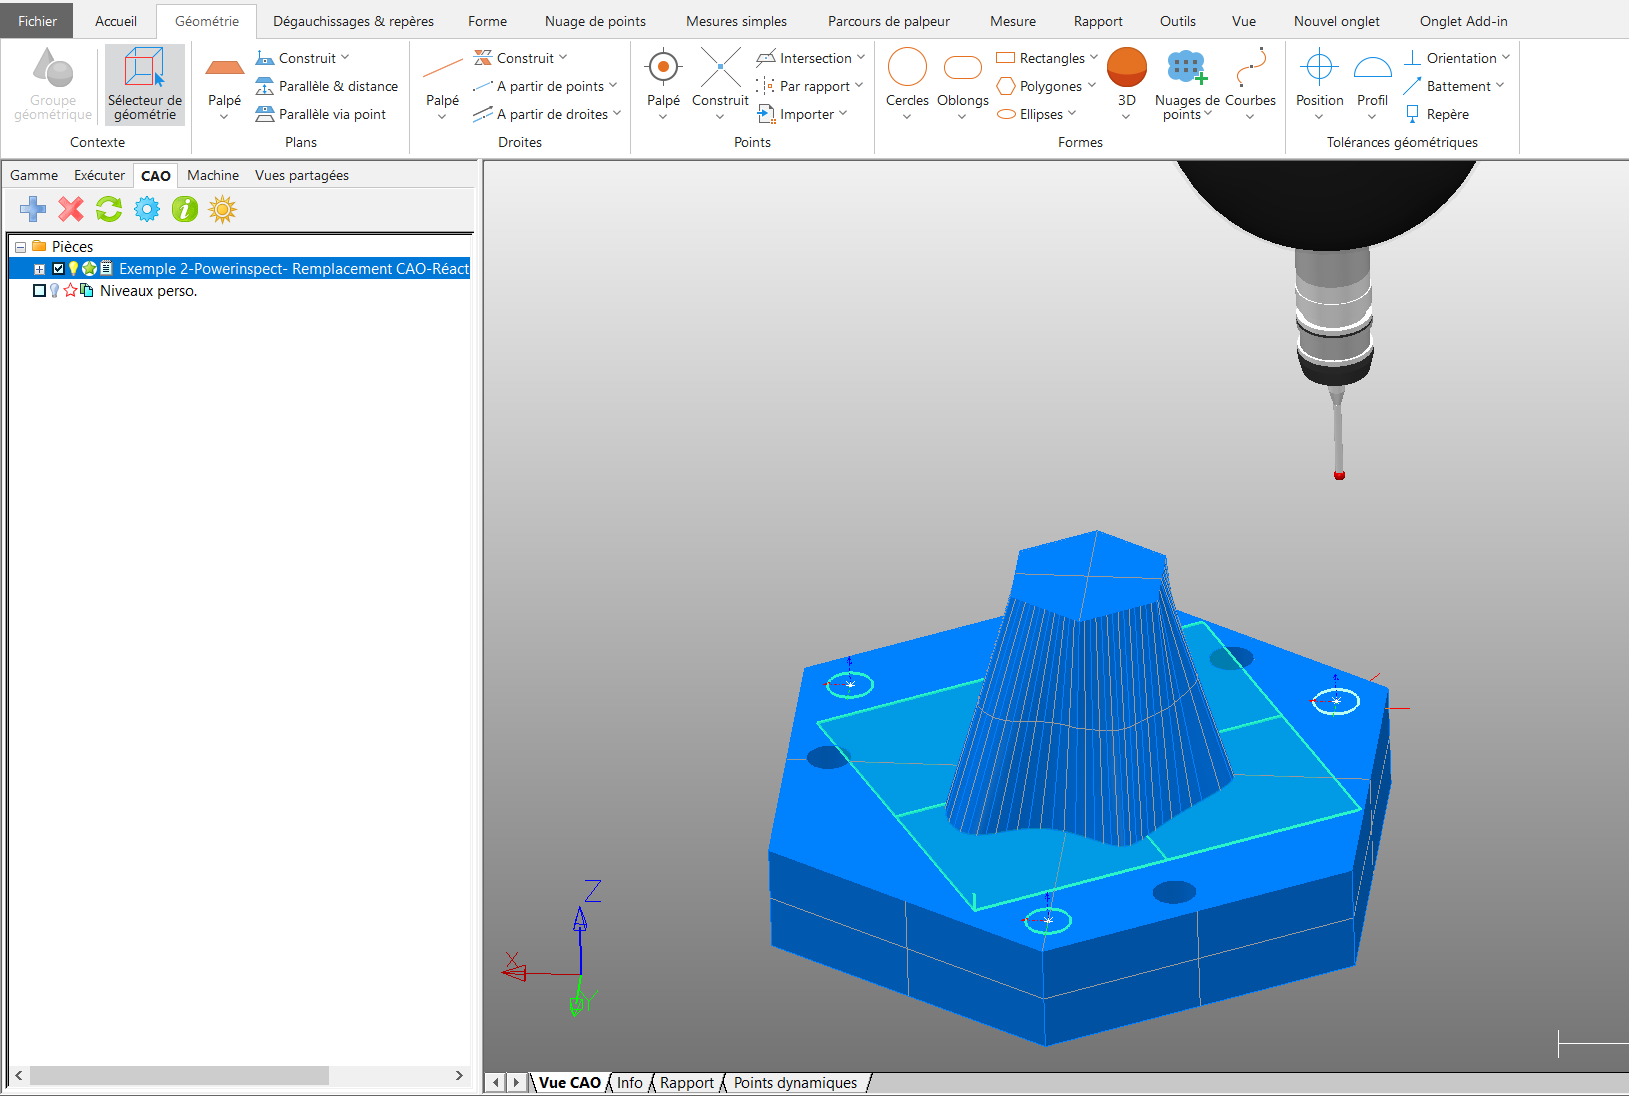Click the tree panel horizontal scrollbar
This screenshot has width=1629, height=1096.
[180, 1075]
